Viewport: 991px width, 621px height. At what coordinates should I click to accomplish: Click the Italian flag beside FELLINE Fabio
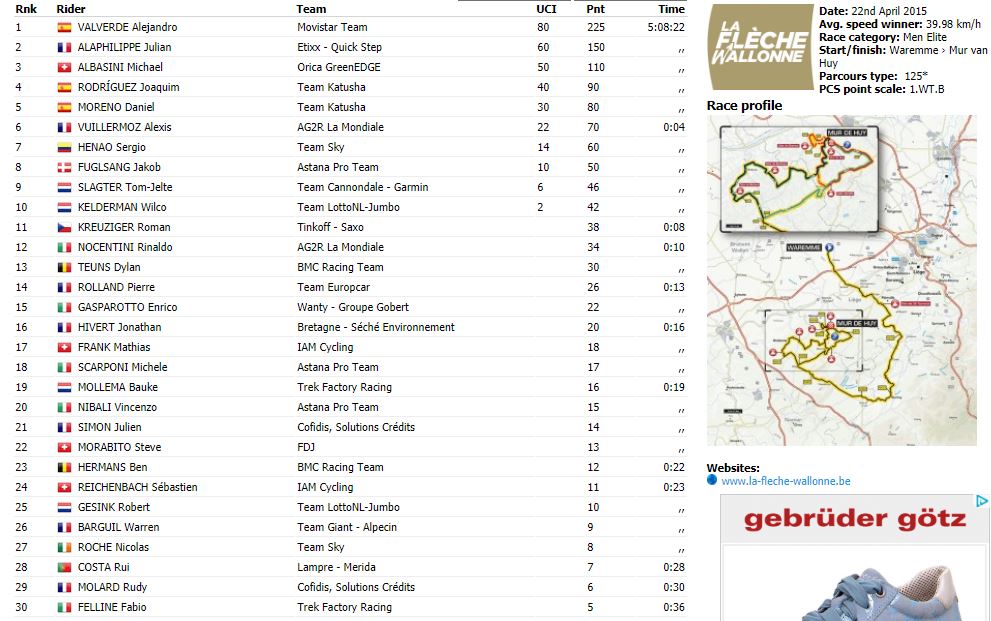point(64,608)
